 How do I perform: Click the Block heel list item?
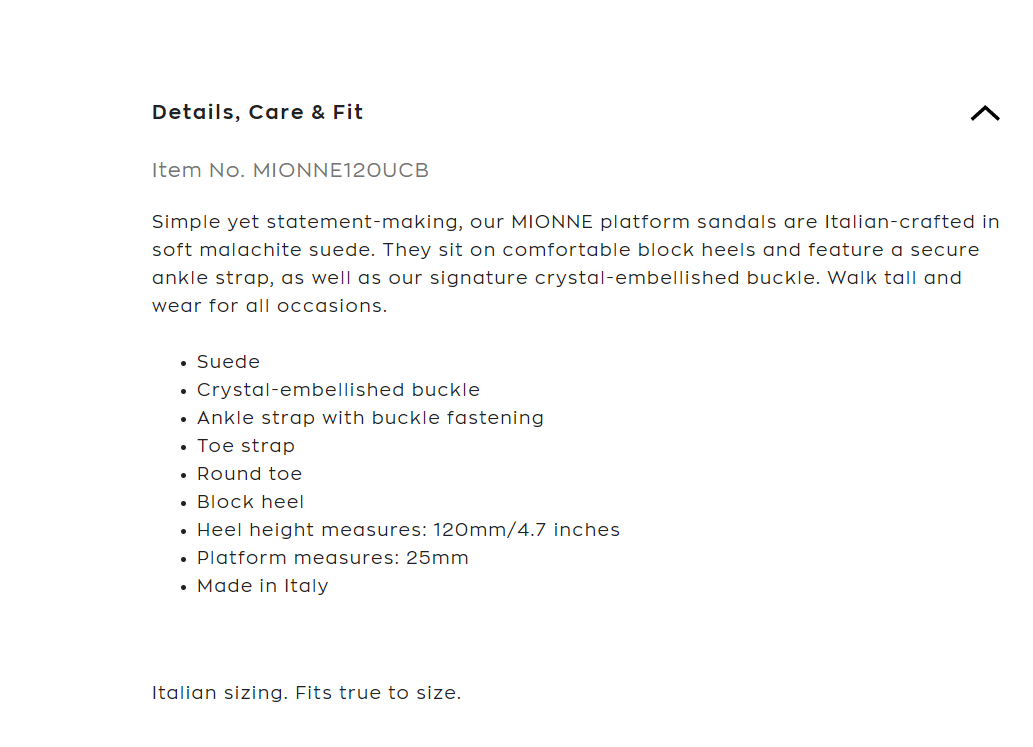coord(250,502)
